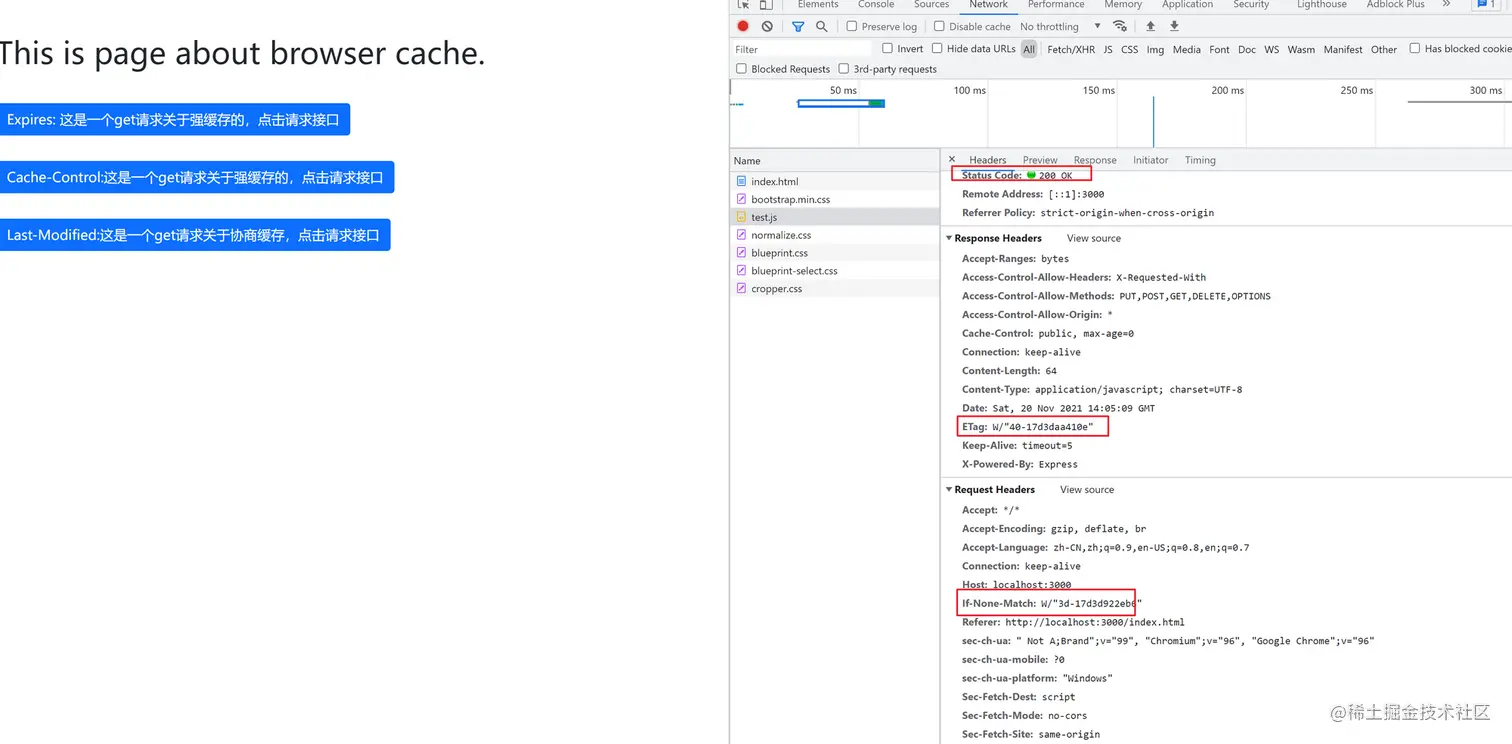The image size is (1512, 744).
Task: Select blueprint.css request
Action: [x=835, y=253]
